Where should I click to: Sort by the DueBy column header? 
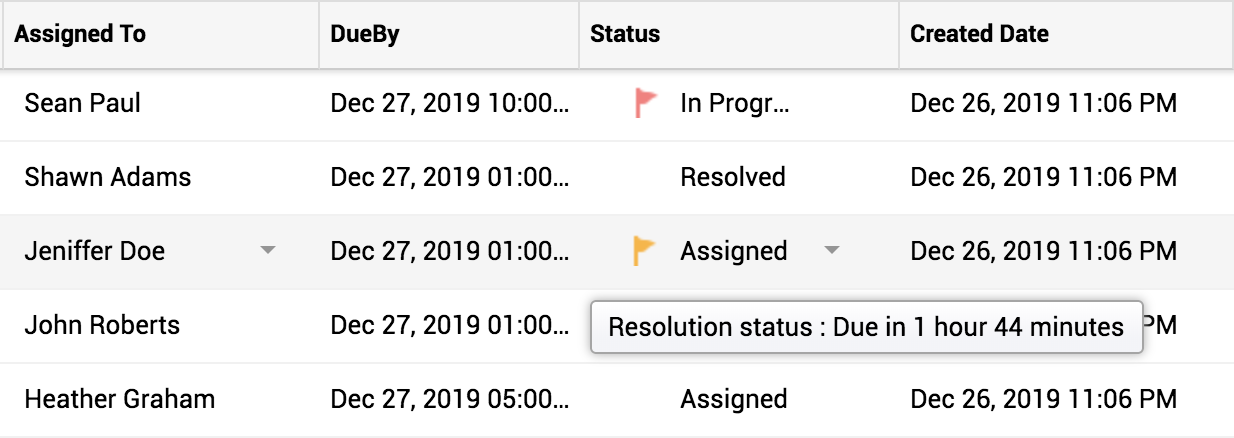(365, 34)
